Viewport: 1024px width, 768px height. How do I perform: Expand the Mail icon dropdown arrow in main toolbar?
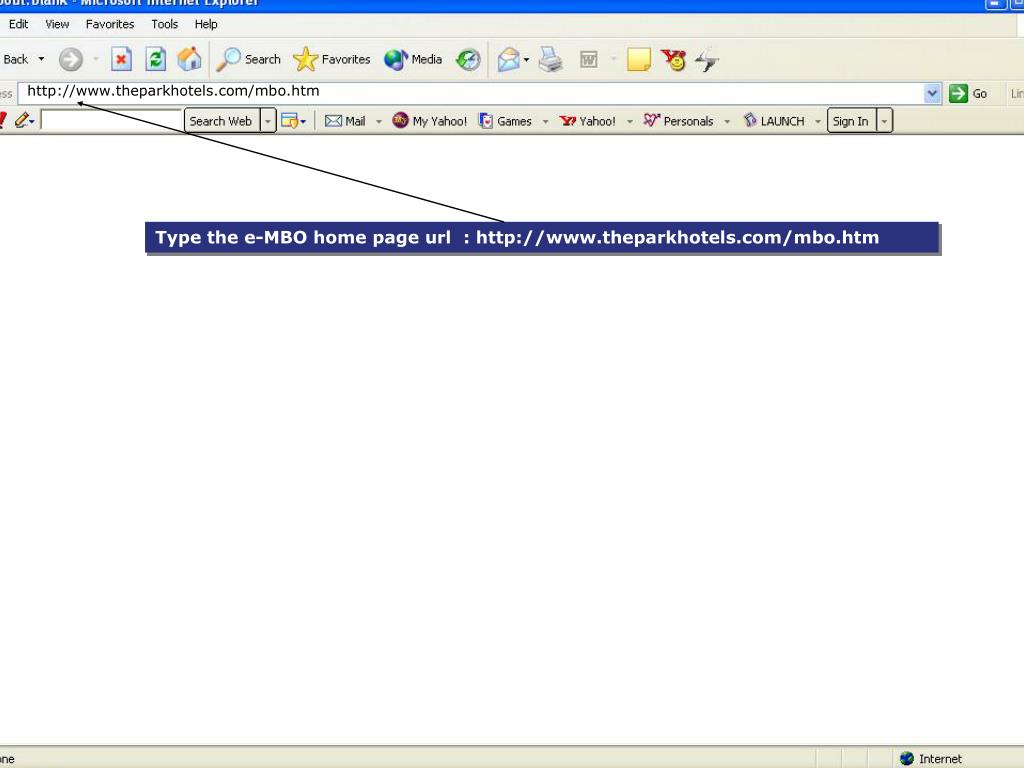(526, 59)
